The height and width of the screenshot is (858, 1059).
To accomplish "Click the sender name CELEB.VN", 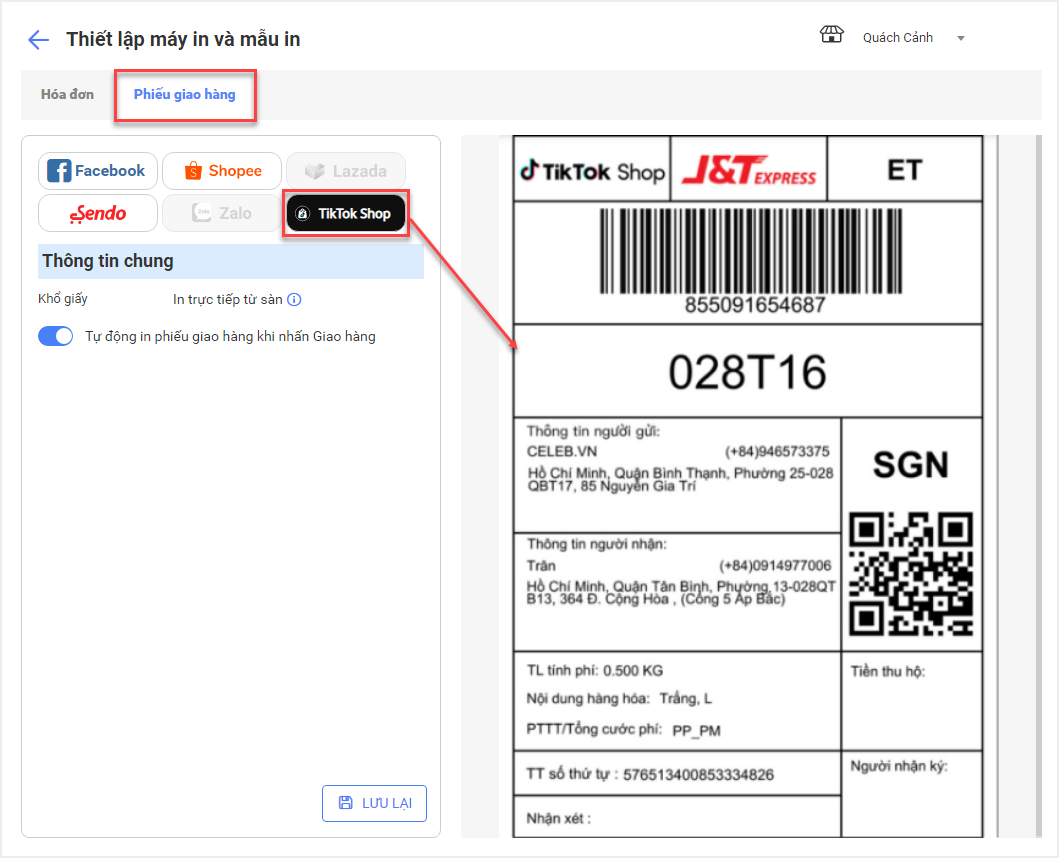I will point(562,451).
